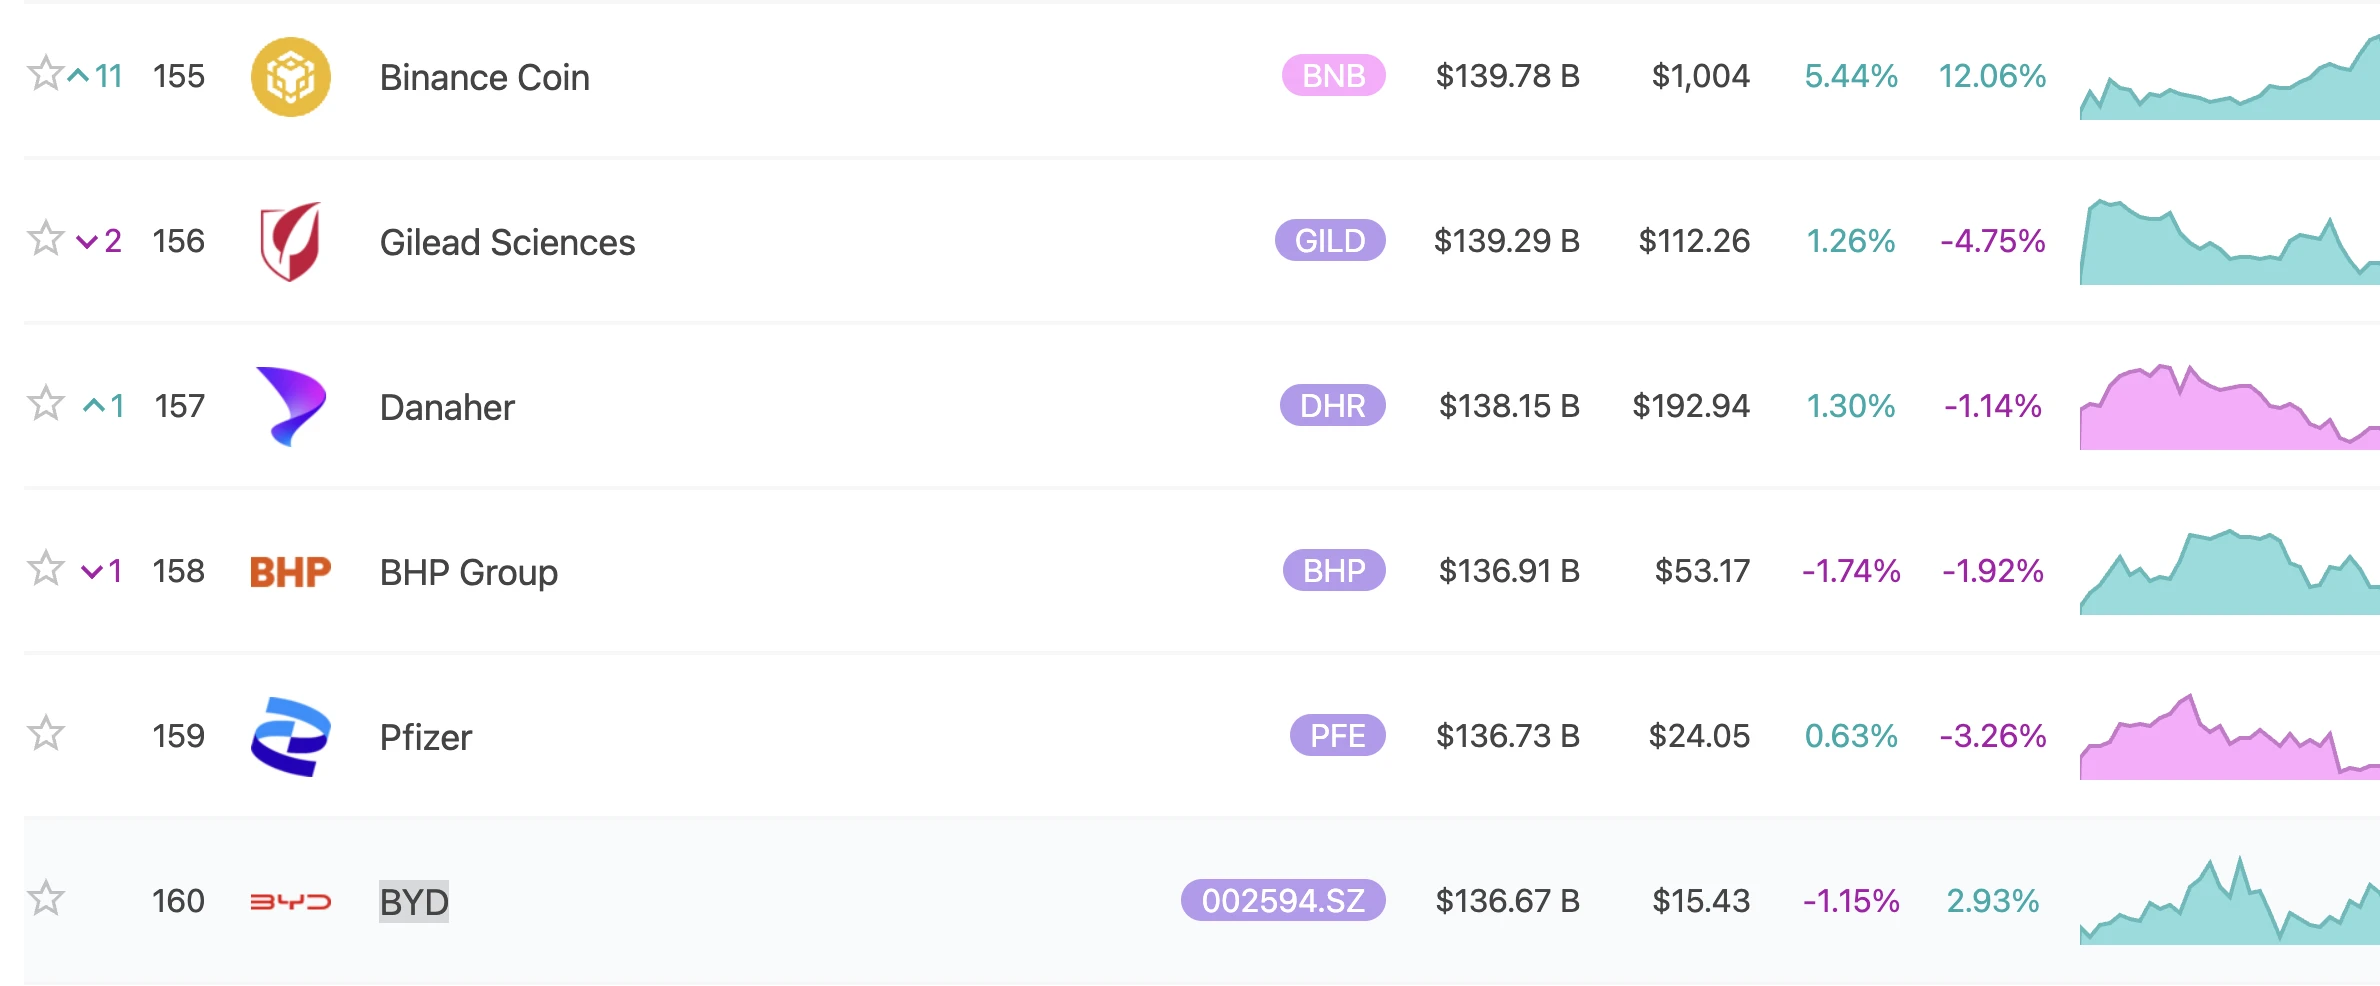Open BHP Group via its logo

click(289, 571)
